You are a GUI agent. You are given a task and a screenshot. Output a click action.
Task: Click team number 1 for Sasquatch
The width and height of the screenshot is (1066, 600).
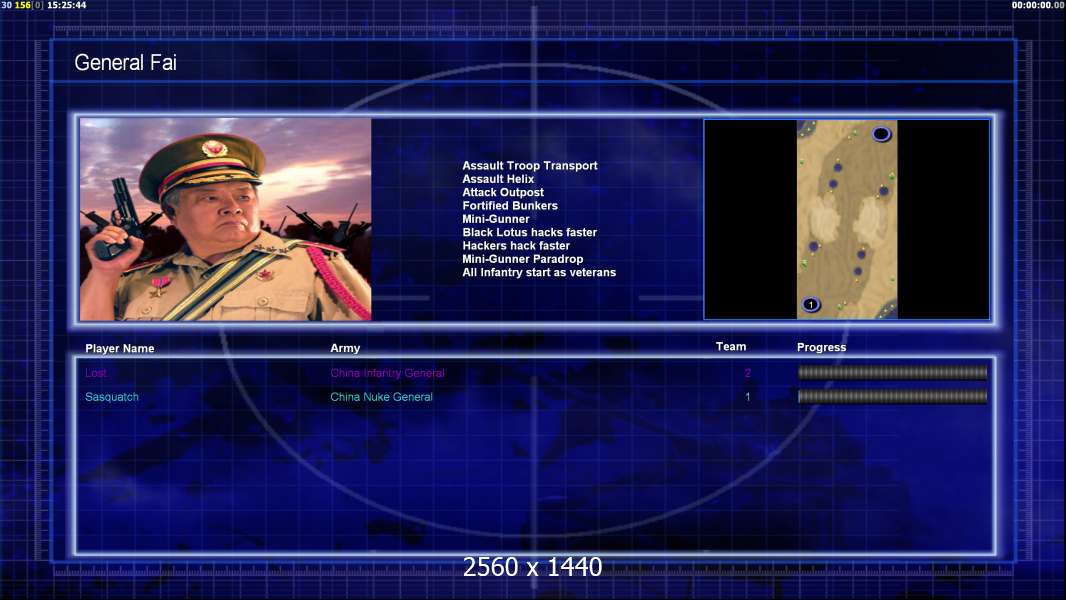point(747,397)
